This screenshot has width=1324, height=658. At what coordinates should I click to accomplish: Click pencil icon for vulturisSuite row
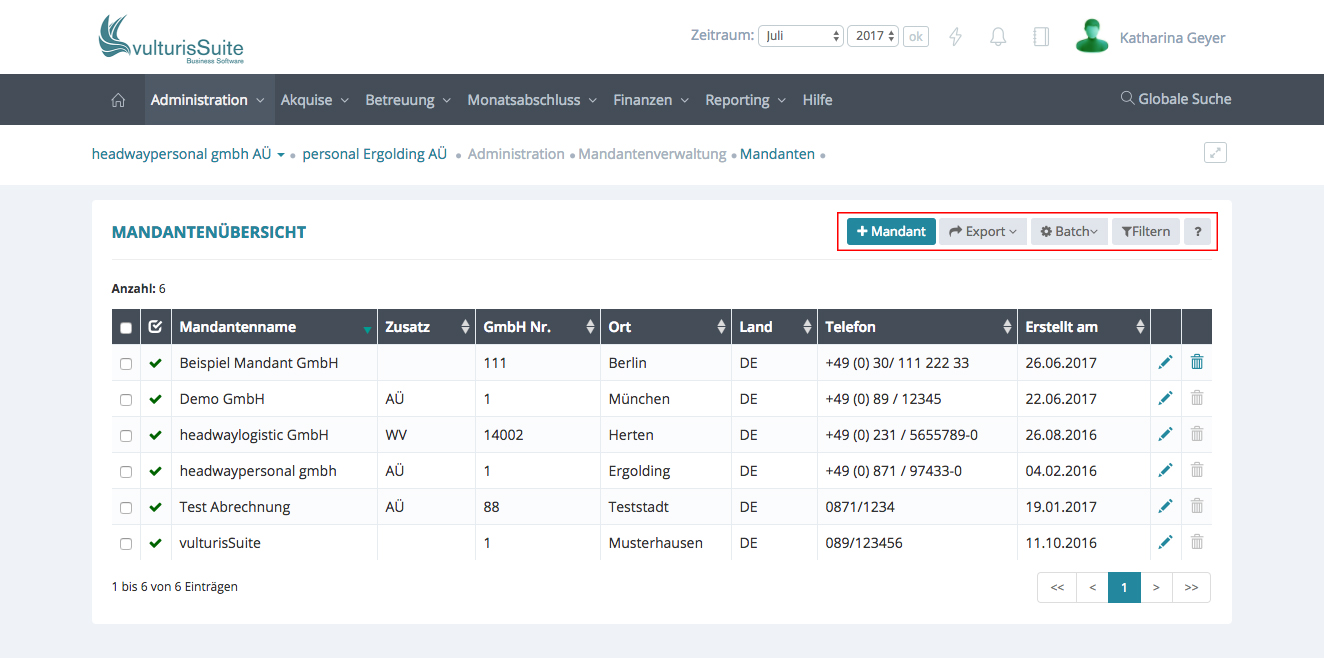tap(1165, 543)
